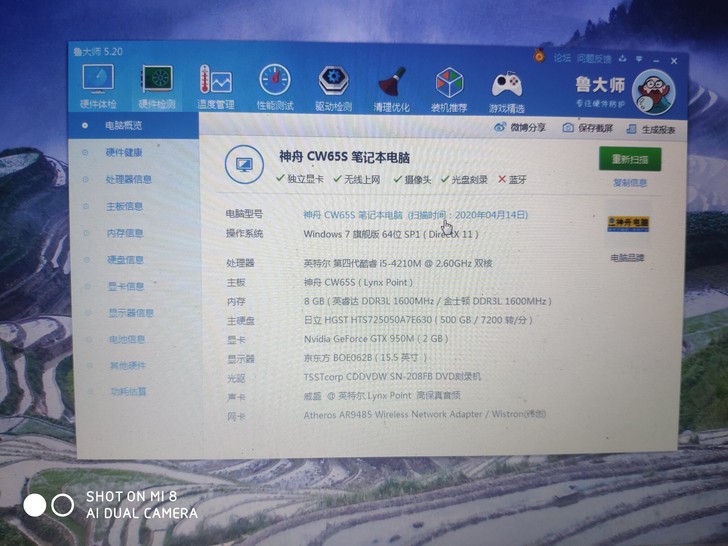The height and width of the screenshot is (546, 728).
Task: Click Nvidia GeForce GTX 950M line
Action: coord(376,339)
